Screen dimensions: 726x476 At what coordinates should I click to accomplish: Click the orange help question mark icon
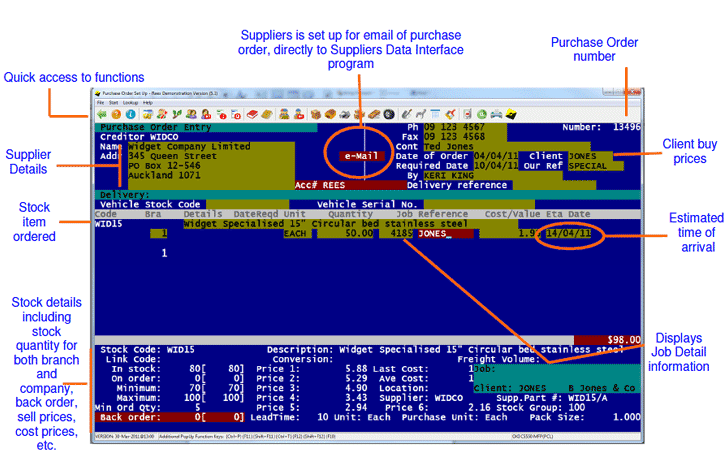tap(116, 115)
